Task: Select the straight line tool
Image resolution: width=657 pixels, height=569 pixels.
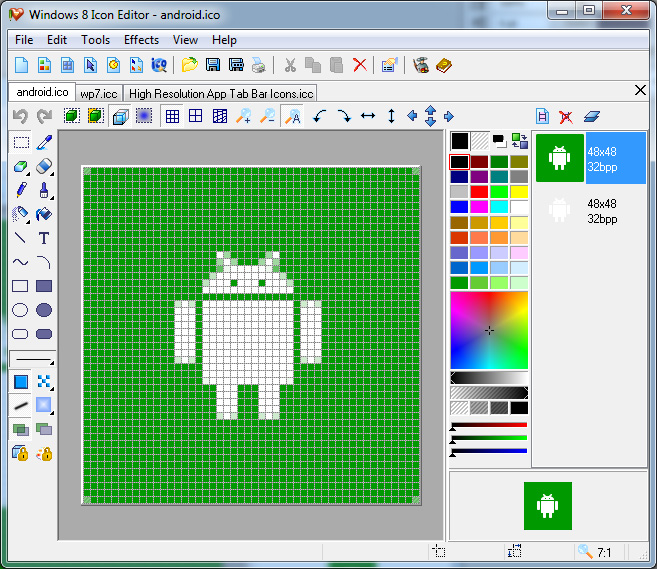Action: pos(20,238)
